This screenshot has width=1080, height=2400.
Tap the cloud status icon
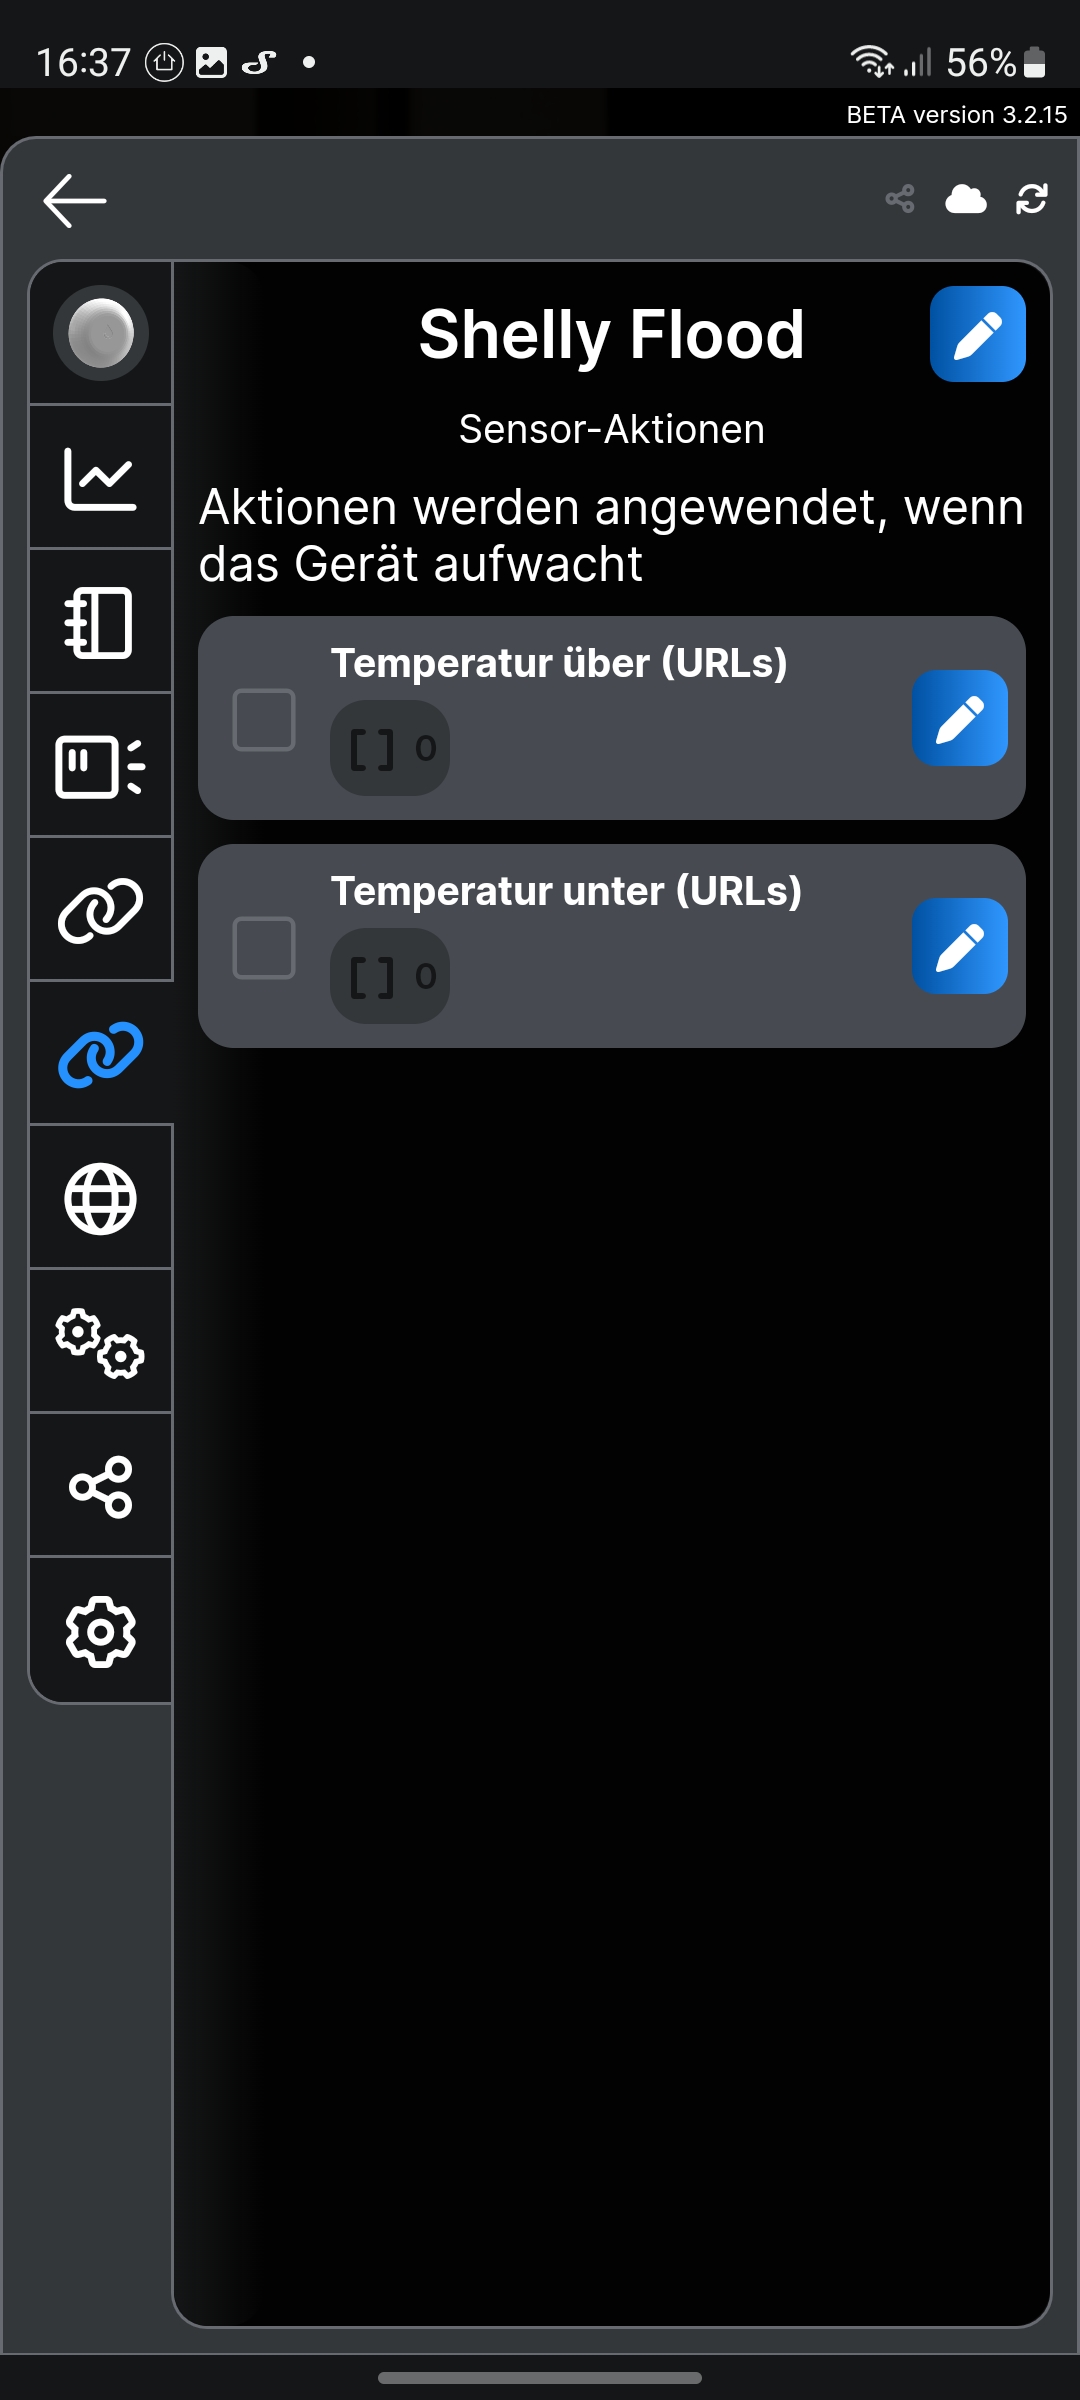pos(965,200)
